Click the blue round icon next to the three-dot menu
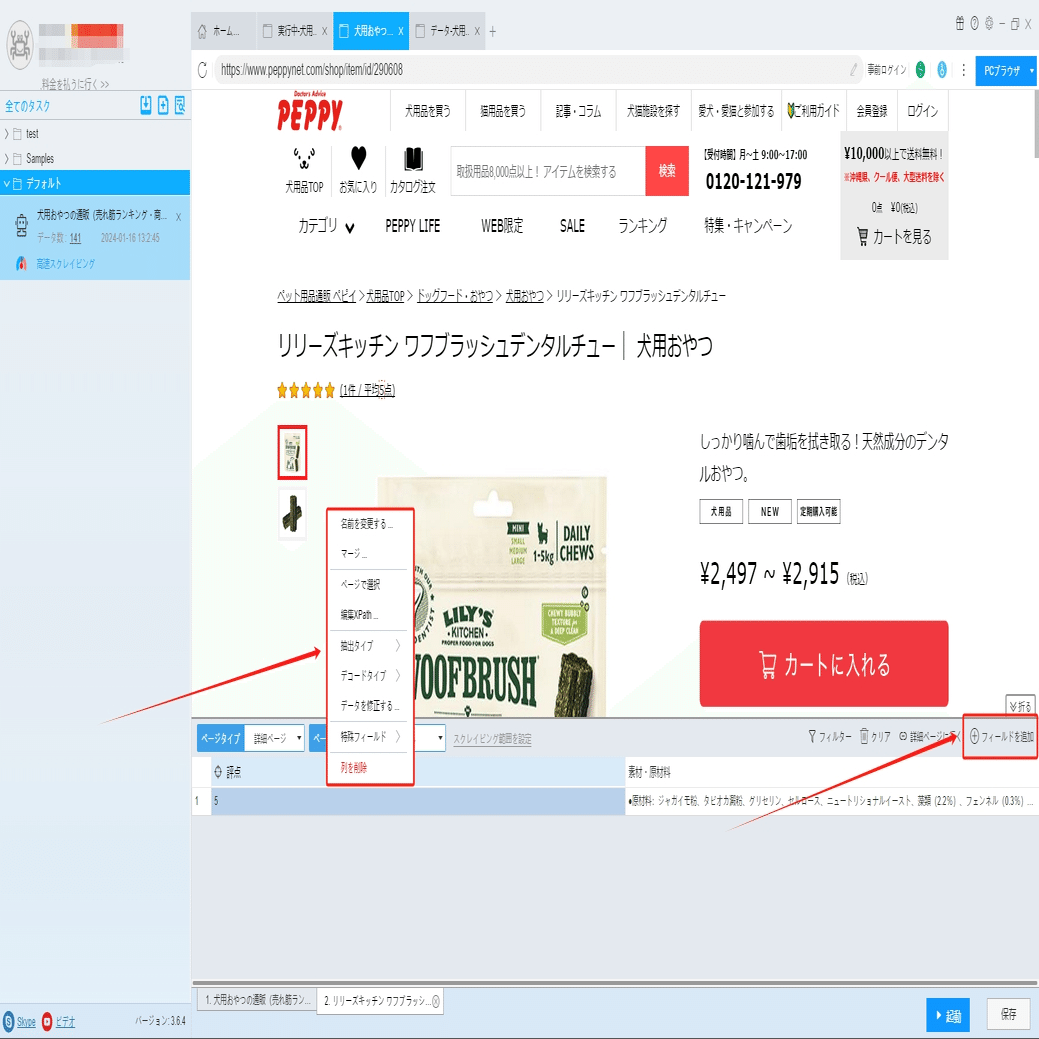Viewport: 1039px width, 1039px height. pos(942,70)
